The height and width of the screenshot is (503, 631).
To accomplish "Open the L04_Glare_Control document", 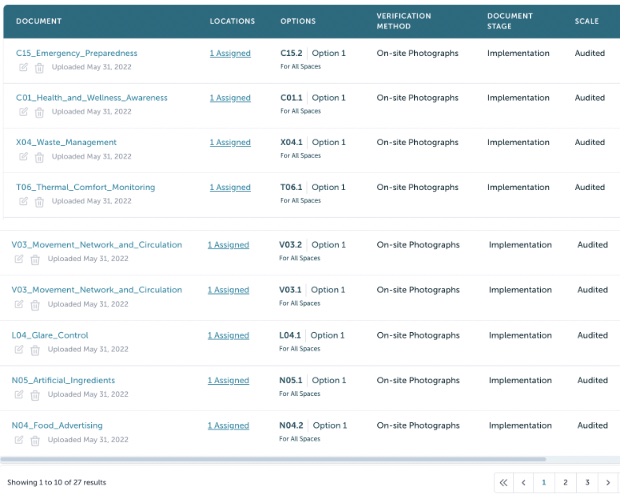I will [x=50, y=335].
